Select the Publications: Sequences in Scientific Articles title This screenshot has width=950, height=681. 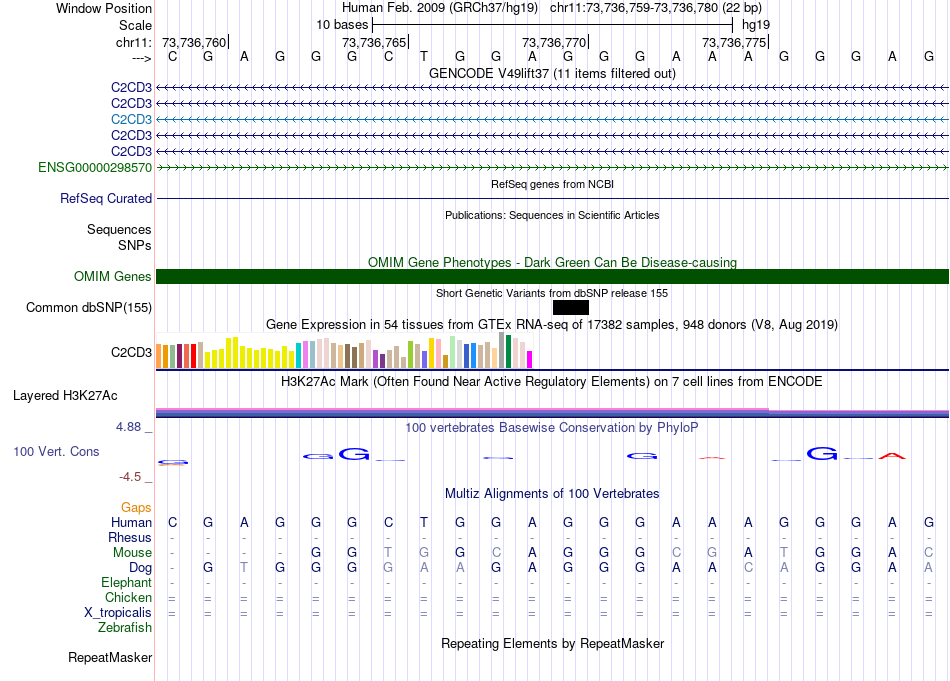coord(552,215)
